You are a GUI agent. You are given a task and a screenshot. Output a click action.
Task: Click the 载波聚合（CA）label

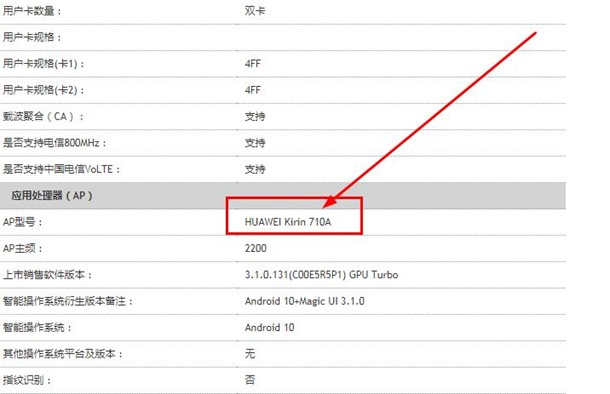pos(43,116)
